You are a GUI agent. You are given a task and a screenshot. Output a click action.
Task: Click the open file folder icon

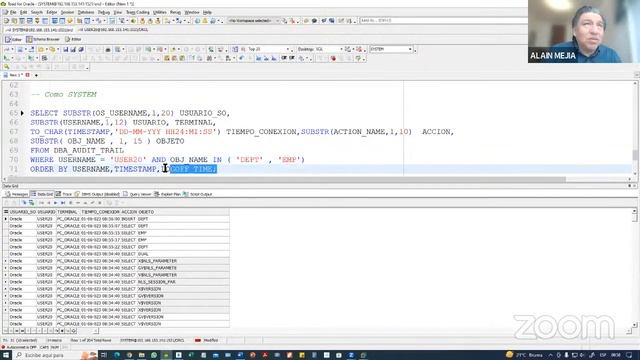pos(41,49)
